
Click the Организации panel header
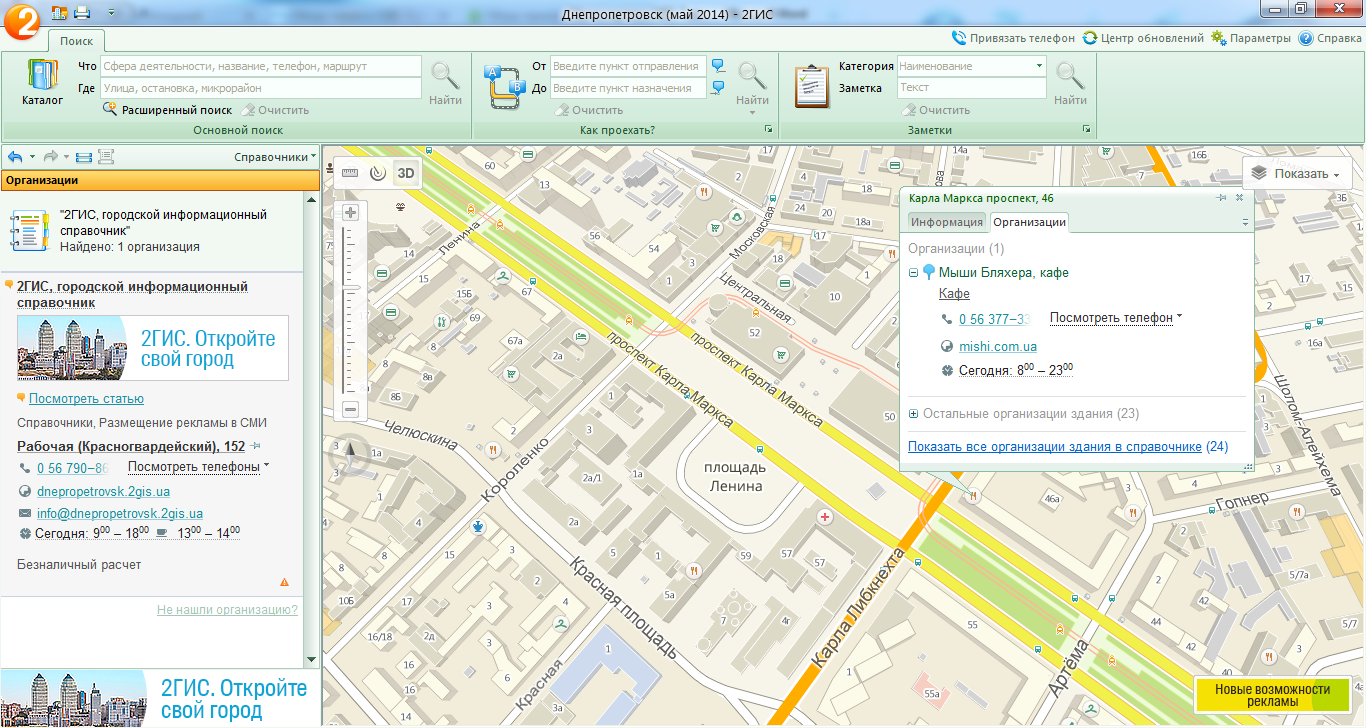[159, 180]
